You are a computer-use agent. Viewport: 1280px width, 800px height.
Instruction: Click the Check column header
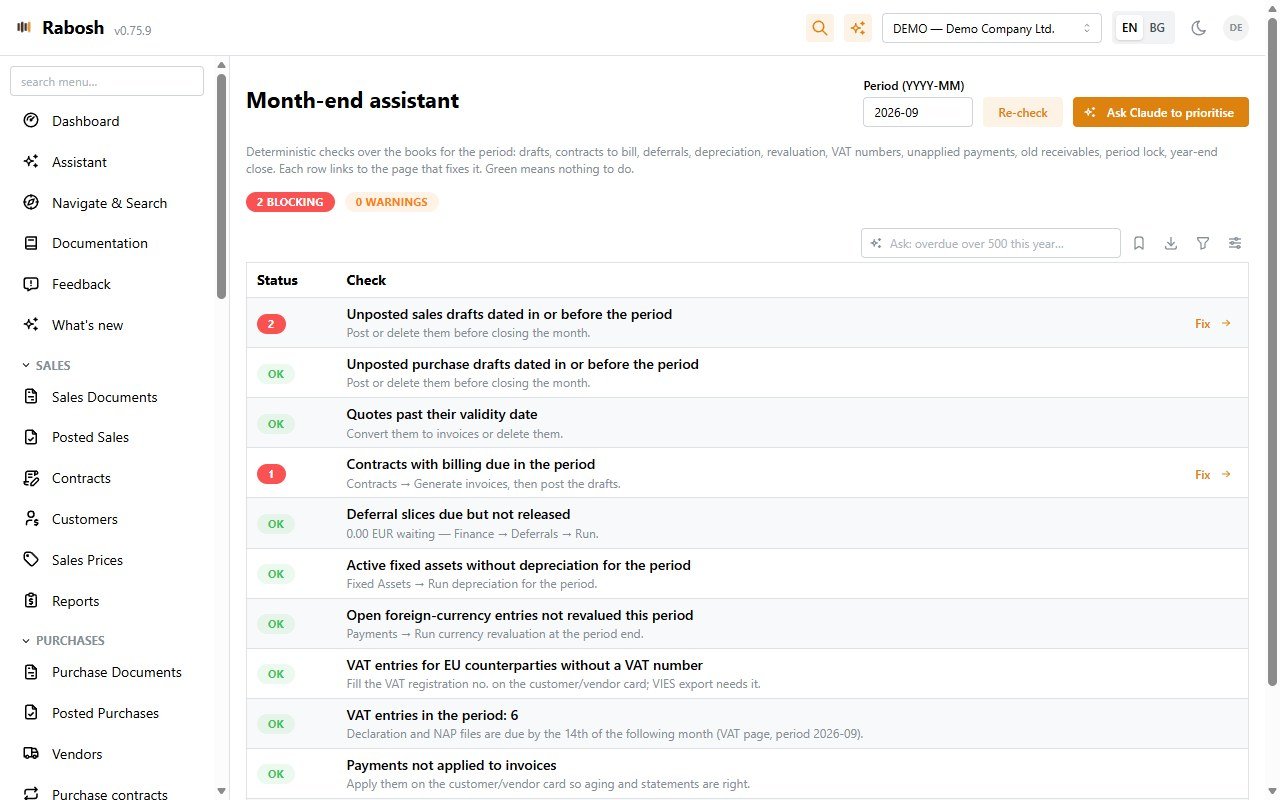point(366,280)
